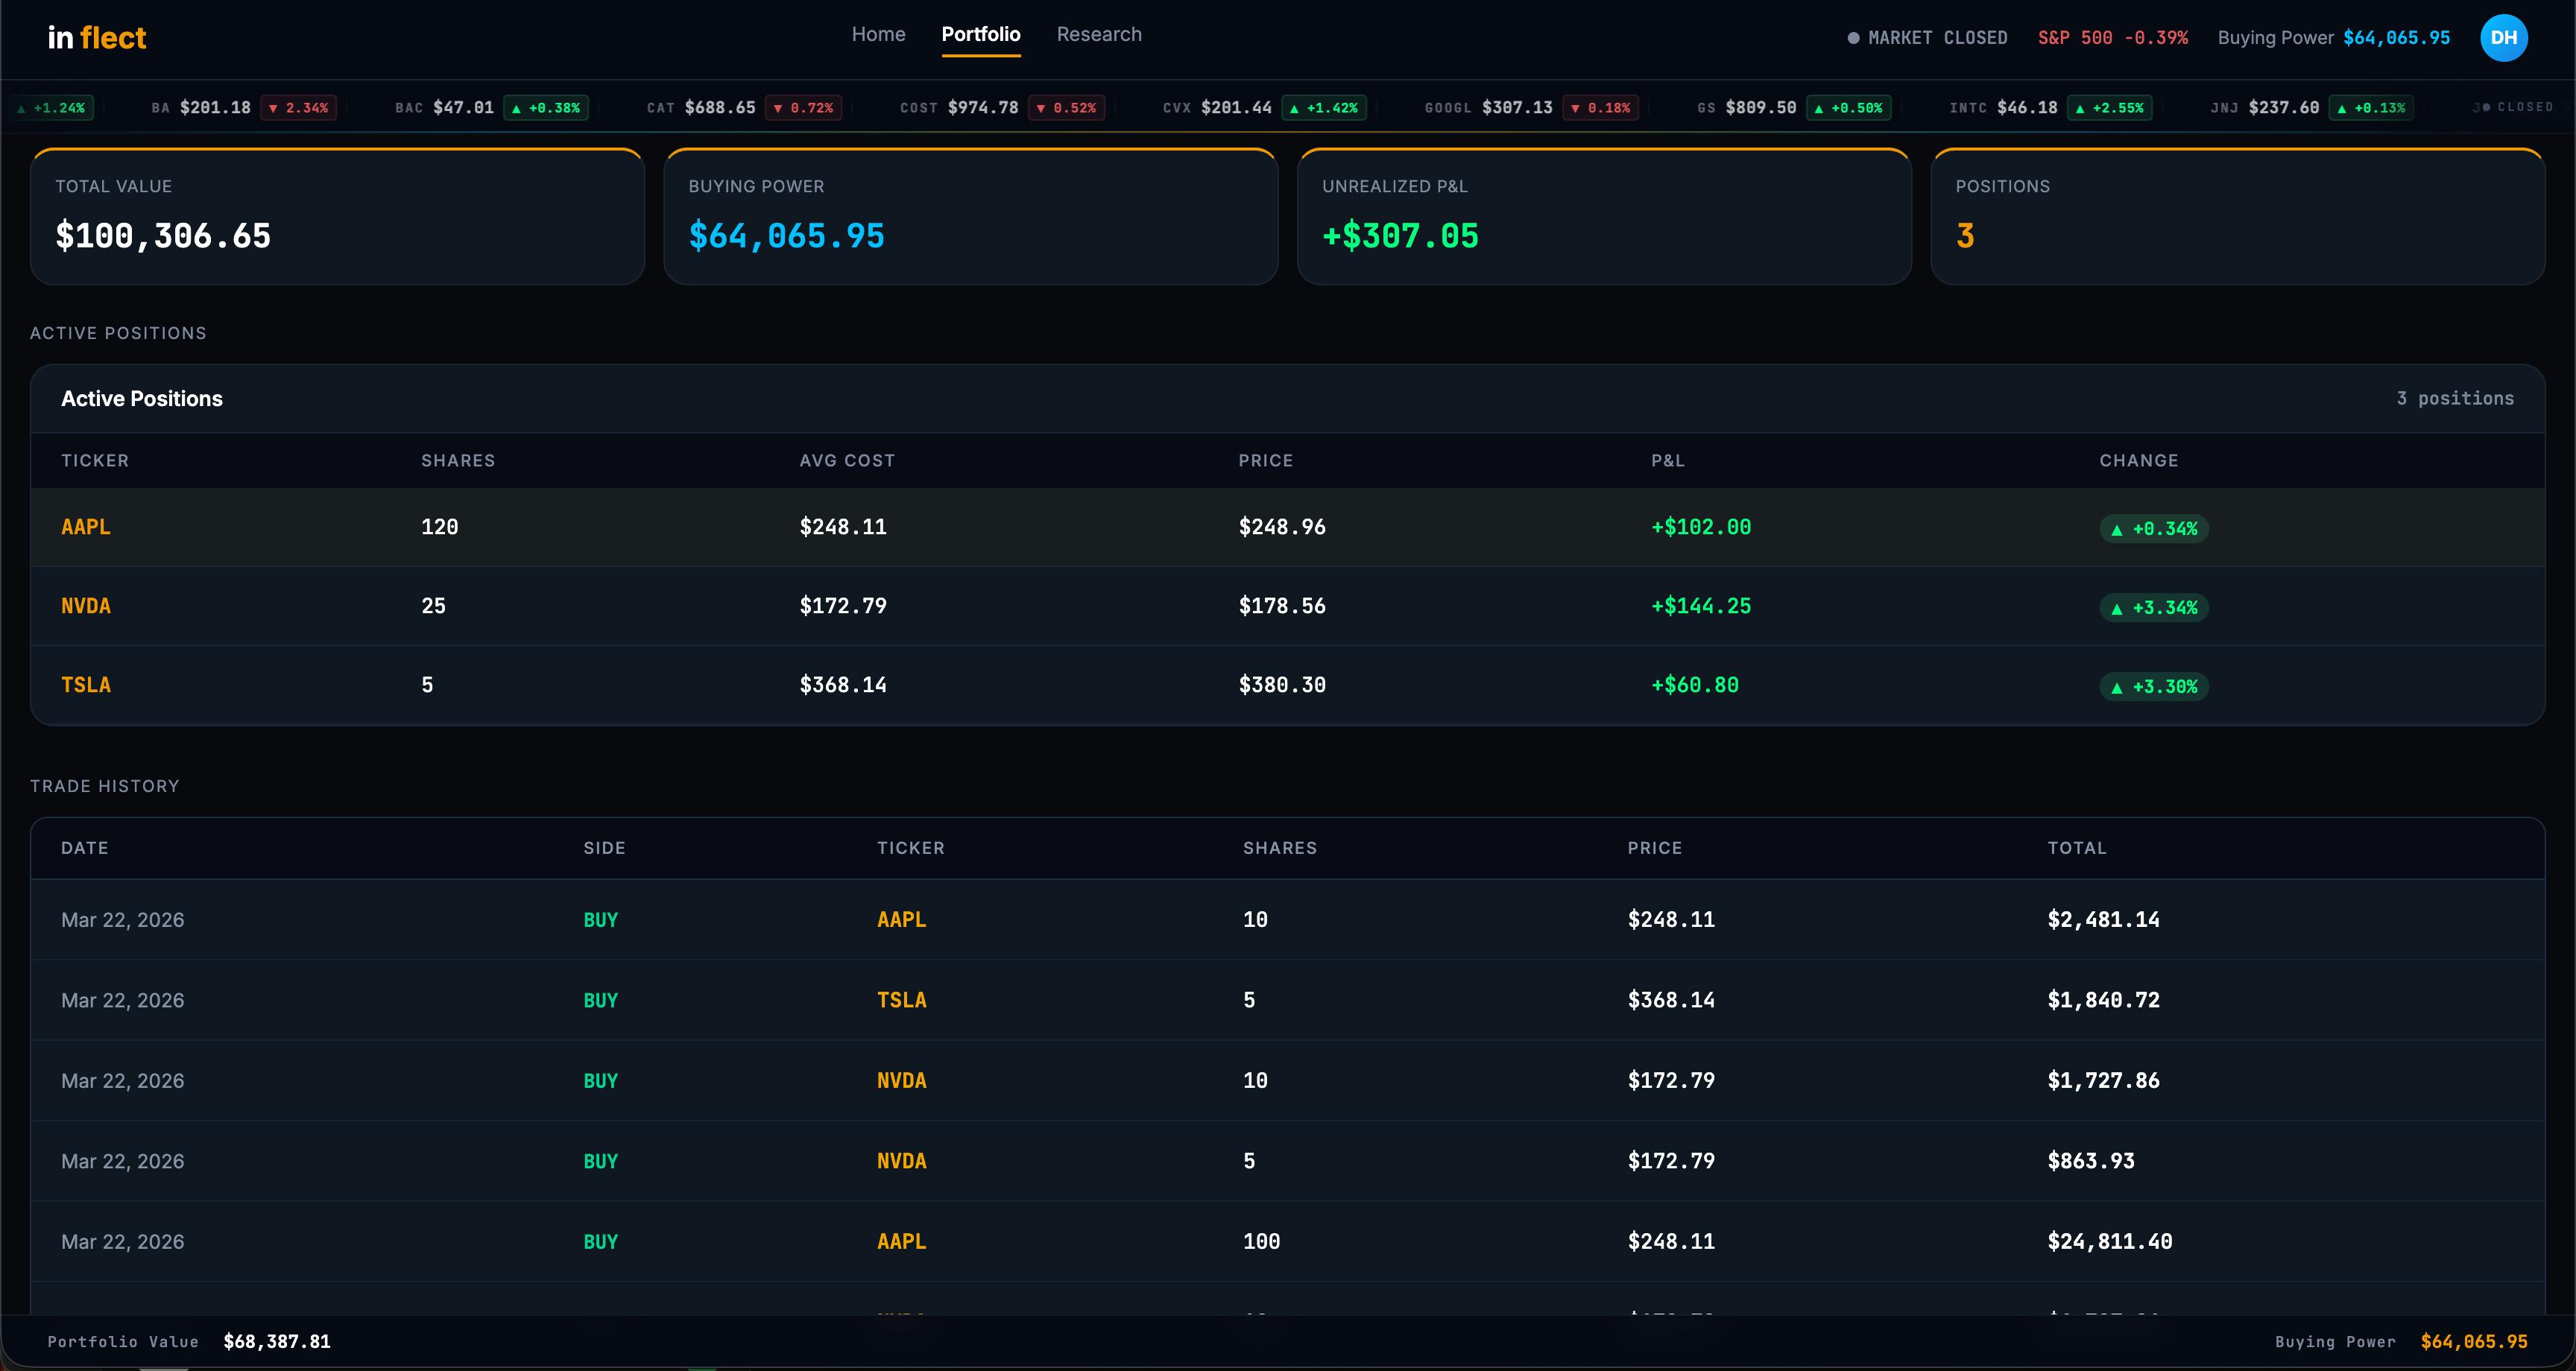
Task: Click the inflect logo
Action: [x=97, y=38]
